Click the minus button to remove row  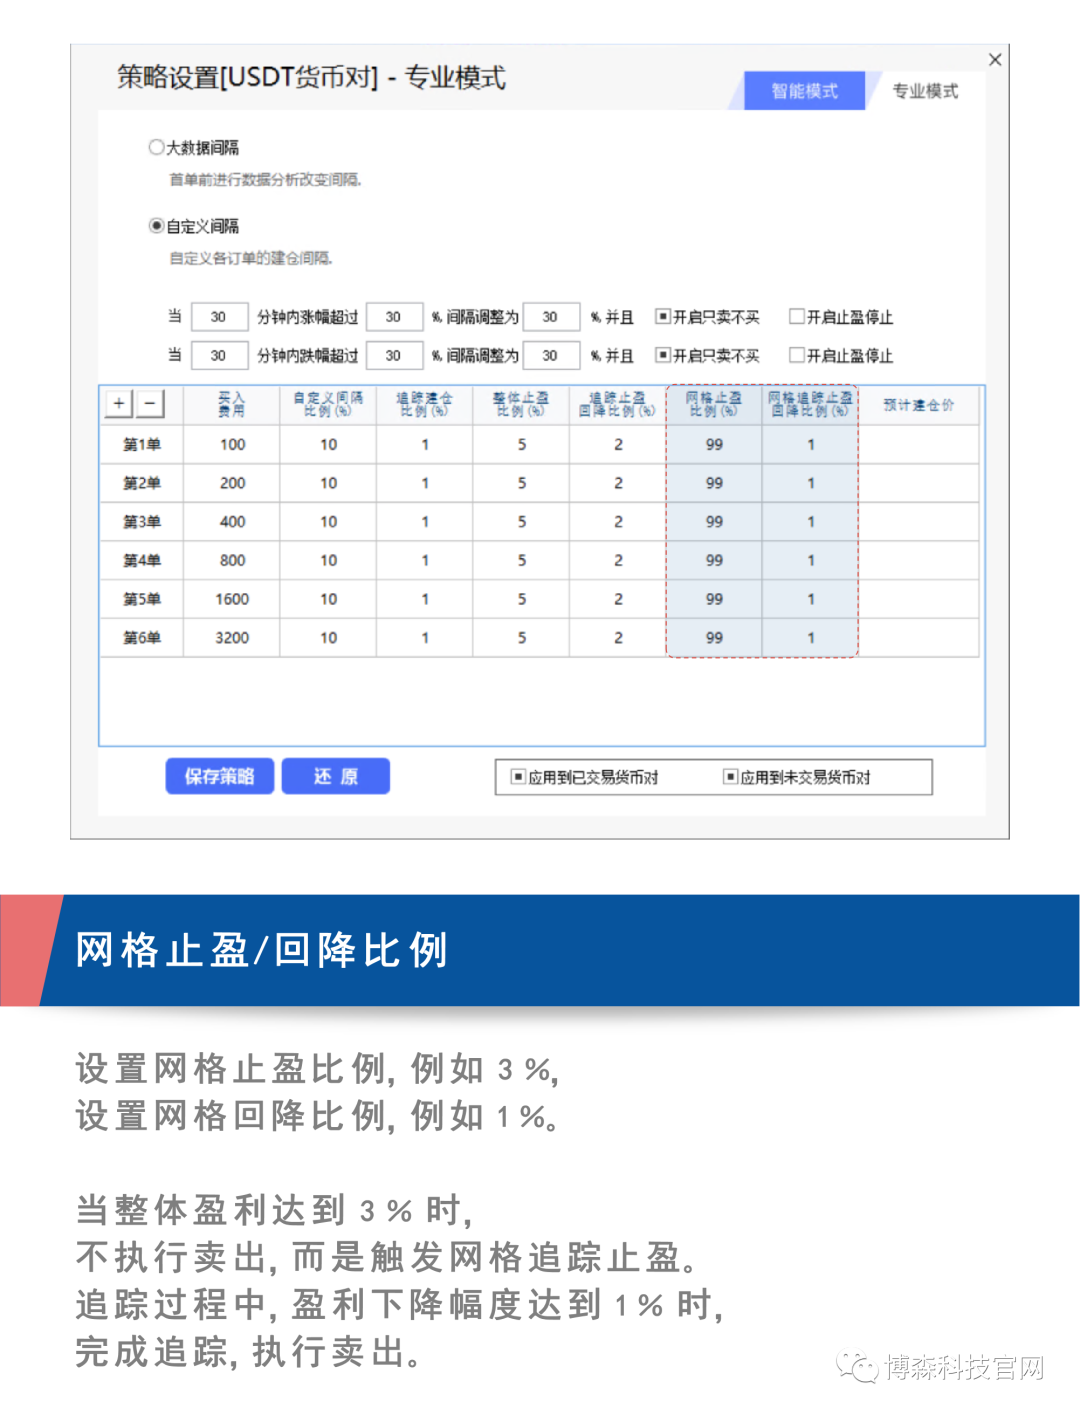150,403
